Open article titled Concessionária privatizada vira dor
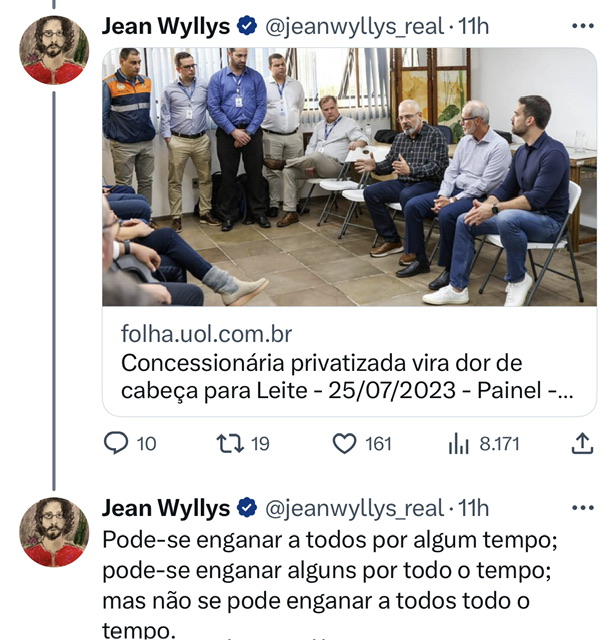Viewport: 615px width, 640px height. 348,377
